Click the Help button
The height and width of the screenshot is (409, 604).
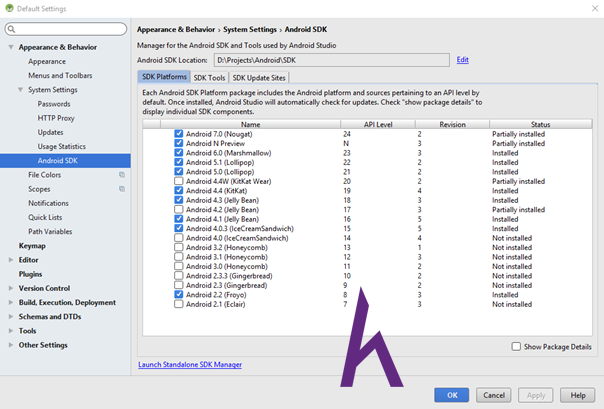click(x=578, y=395)
